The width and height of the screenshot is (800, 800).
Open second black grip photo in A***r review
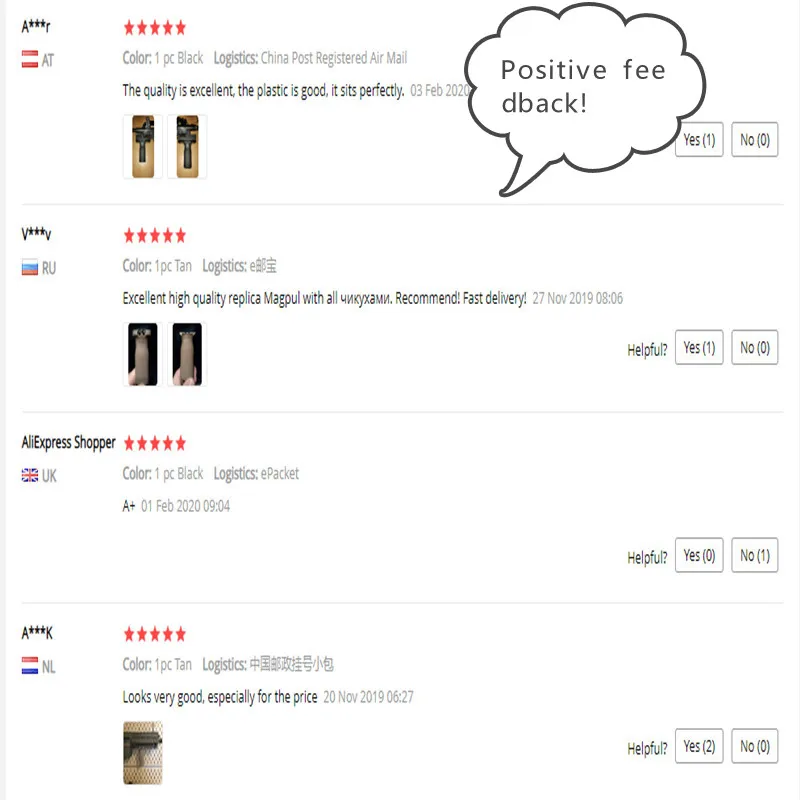click(x=187, y=146)
